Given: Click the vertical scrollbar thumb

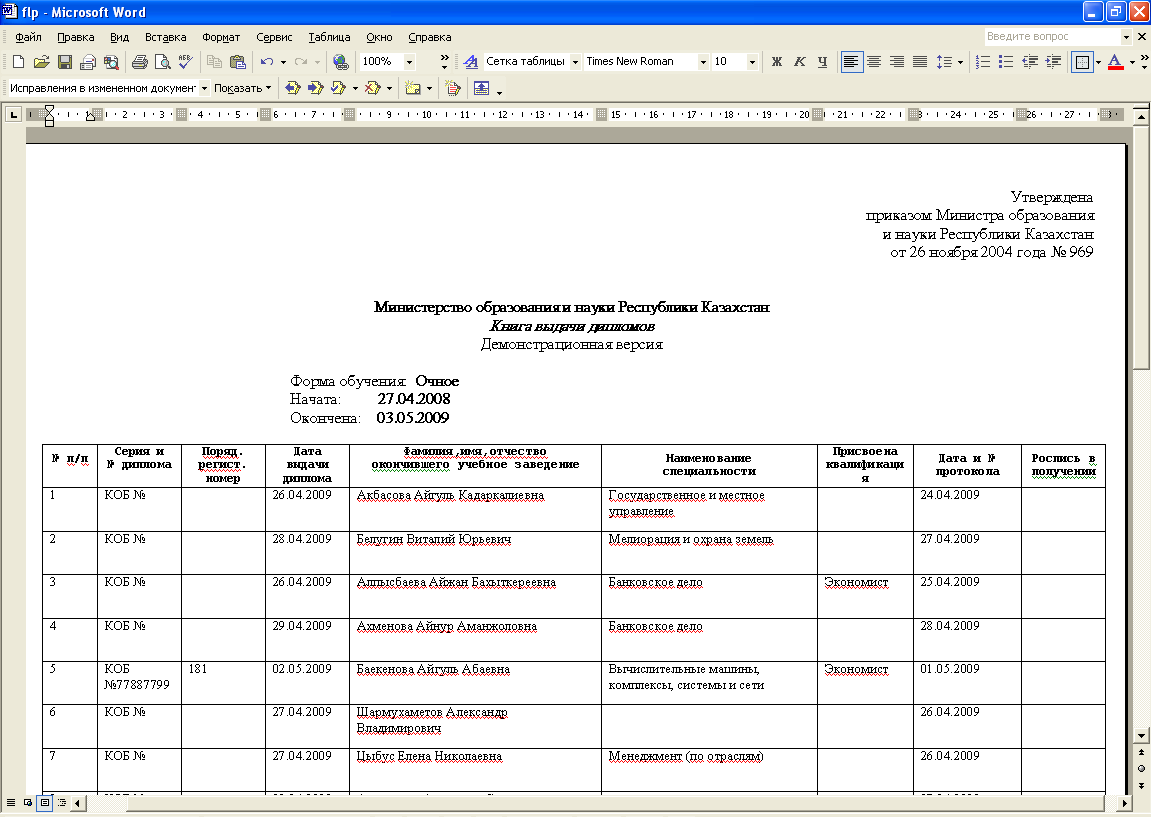Looking at the screenshot, I should 1141,247.
